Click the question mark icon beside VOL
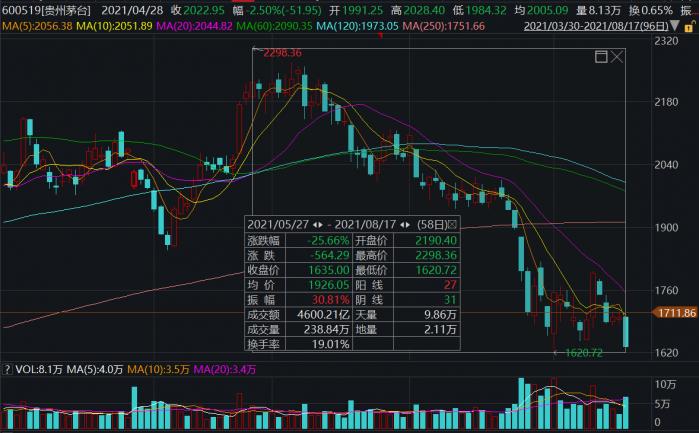This screenshot has width=699, height=433. (x=7, y=369)
